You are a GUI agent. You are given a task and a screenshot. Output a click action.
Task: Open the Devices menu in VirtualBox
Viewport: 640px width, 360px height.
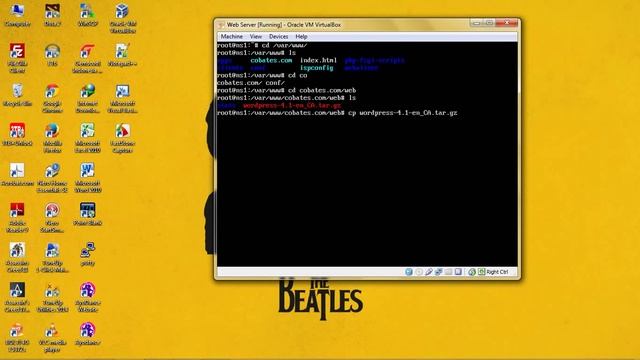[x=278, y=36]
